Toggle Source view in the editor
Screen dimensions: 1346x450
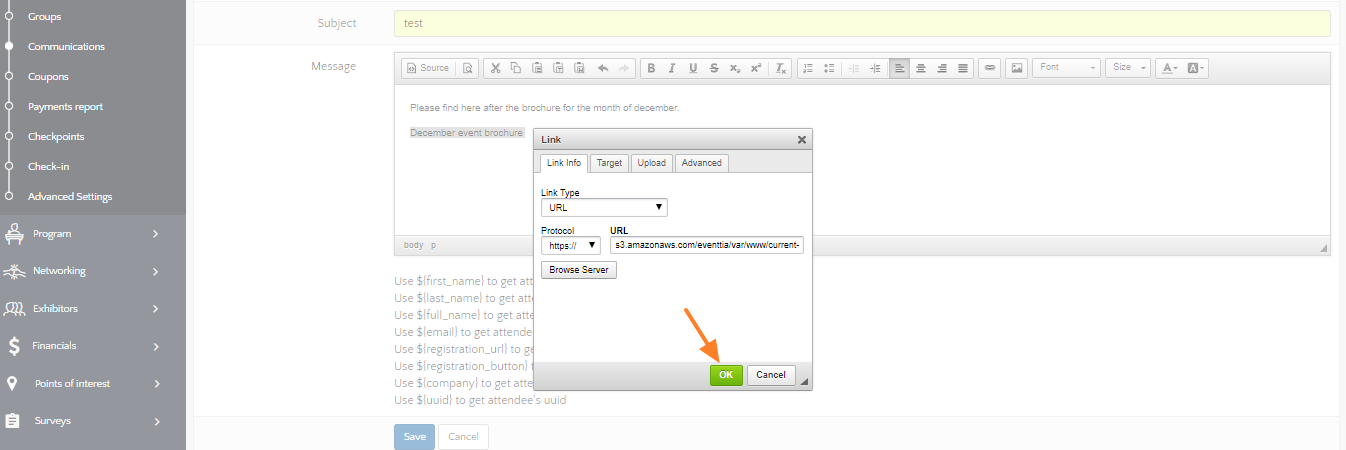click(x=428, y=68)
